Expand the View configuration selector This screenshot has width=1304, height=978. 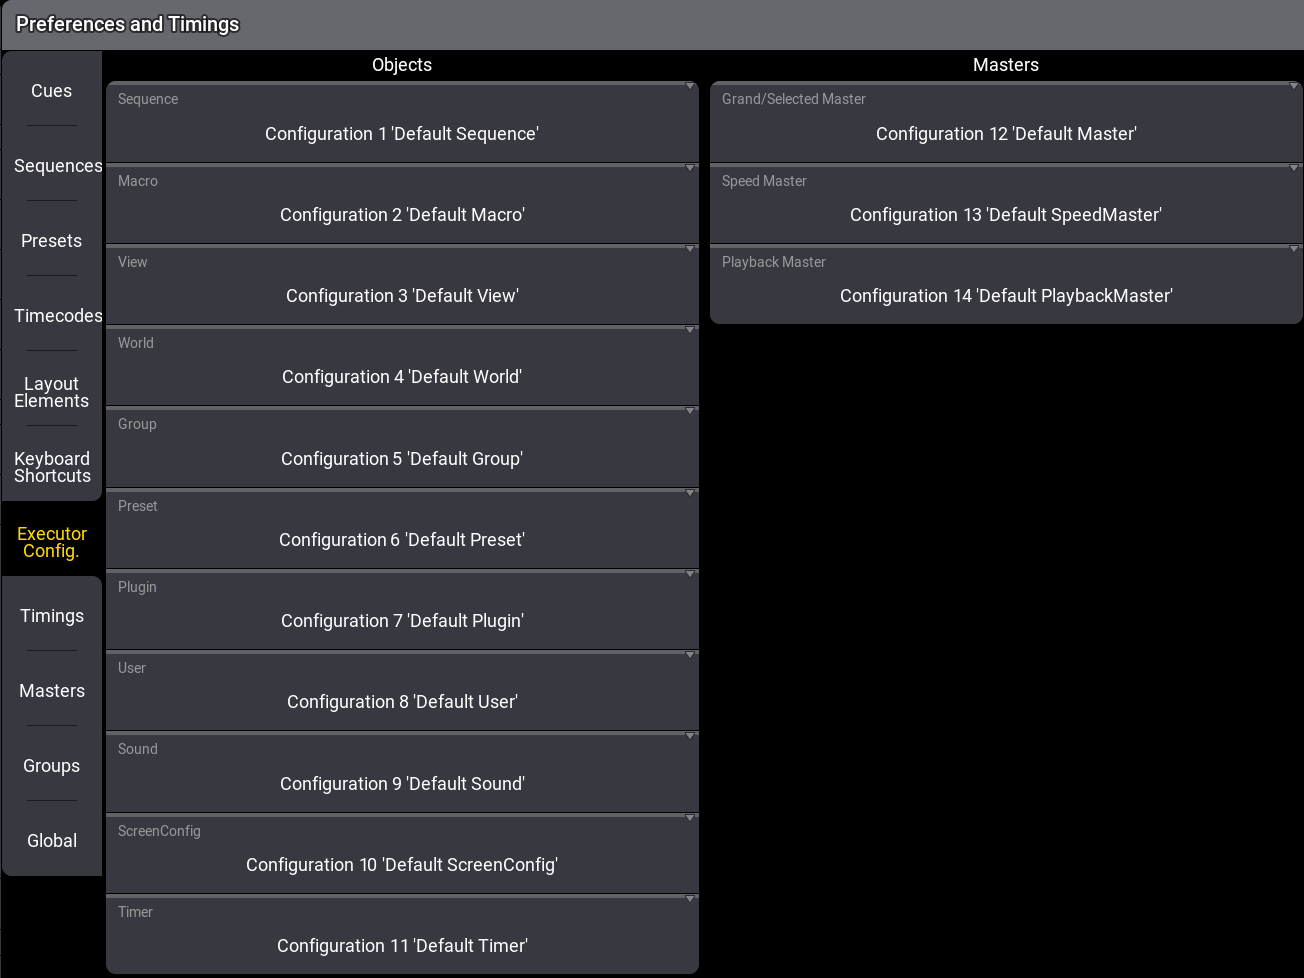click(x=402, y=285)
